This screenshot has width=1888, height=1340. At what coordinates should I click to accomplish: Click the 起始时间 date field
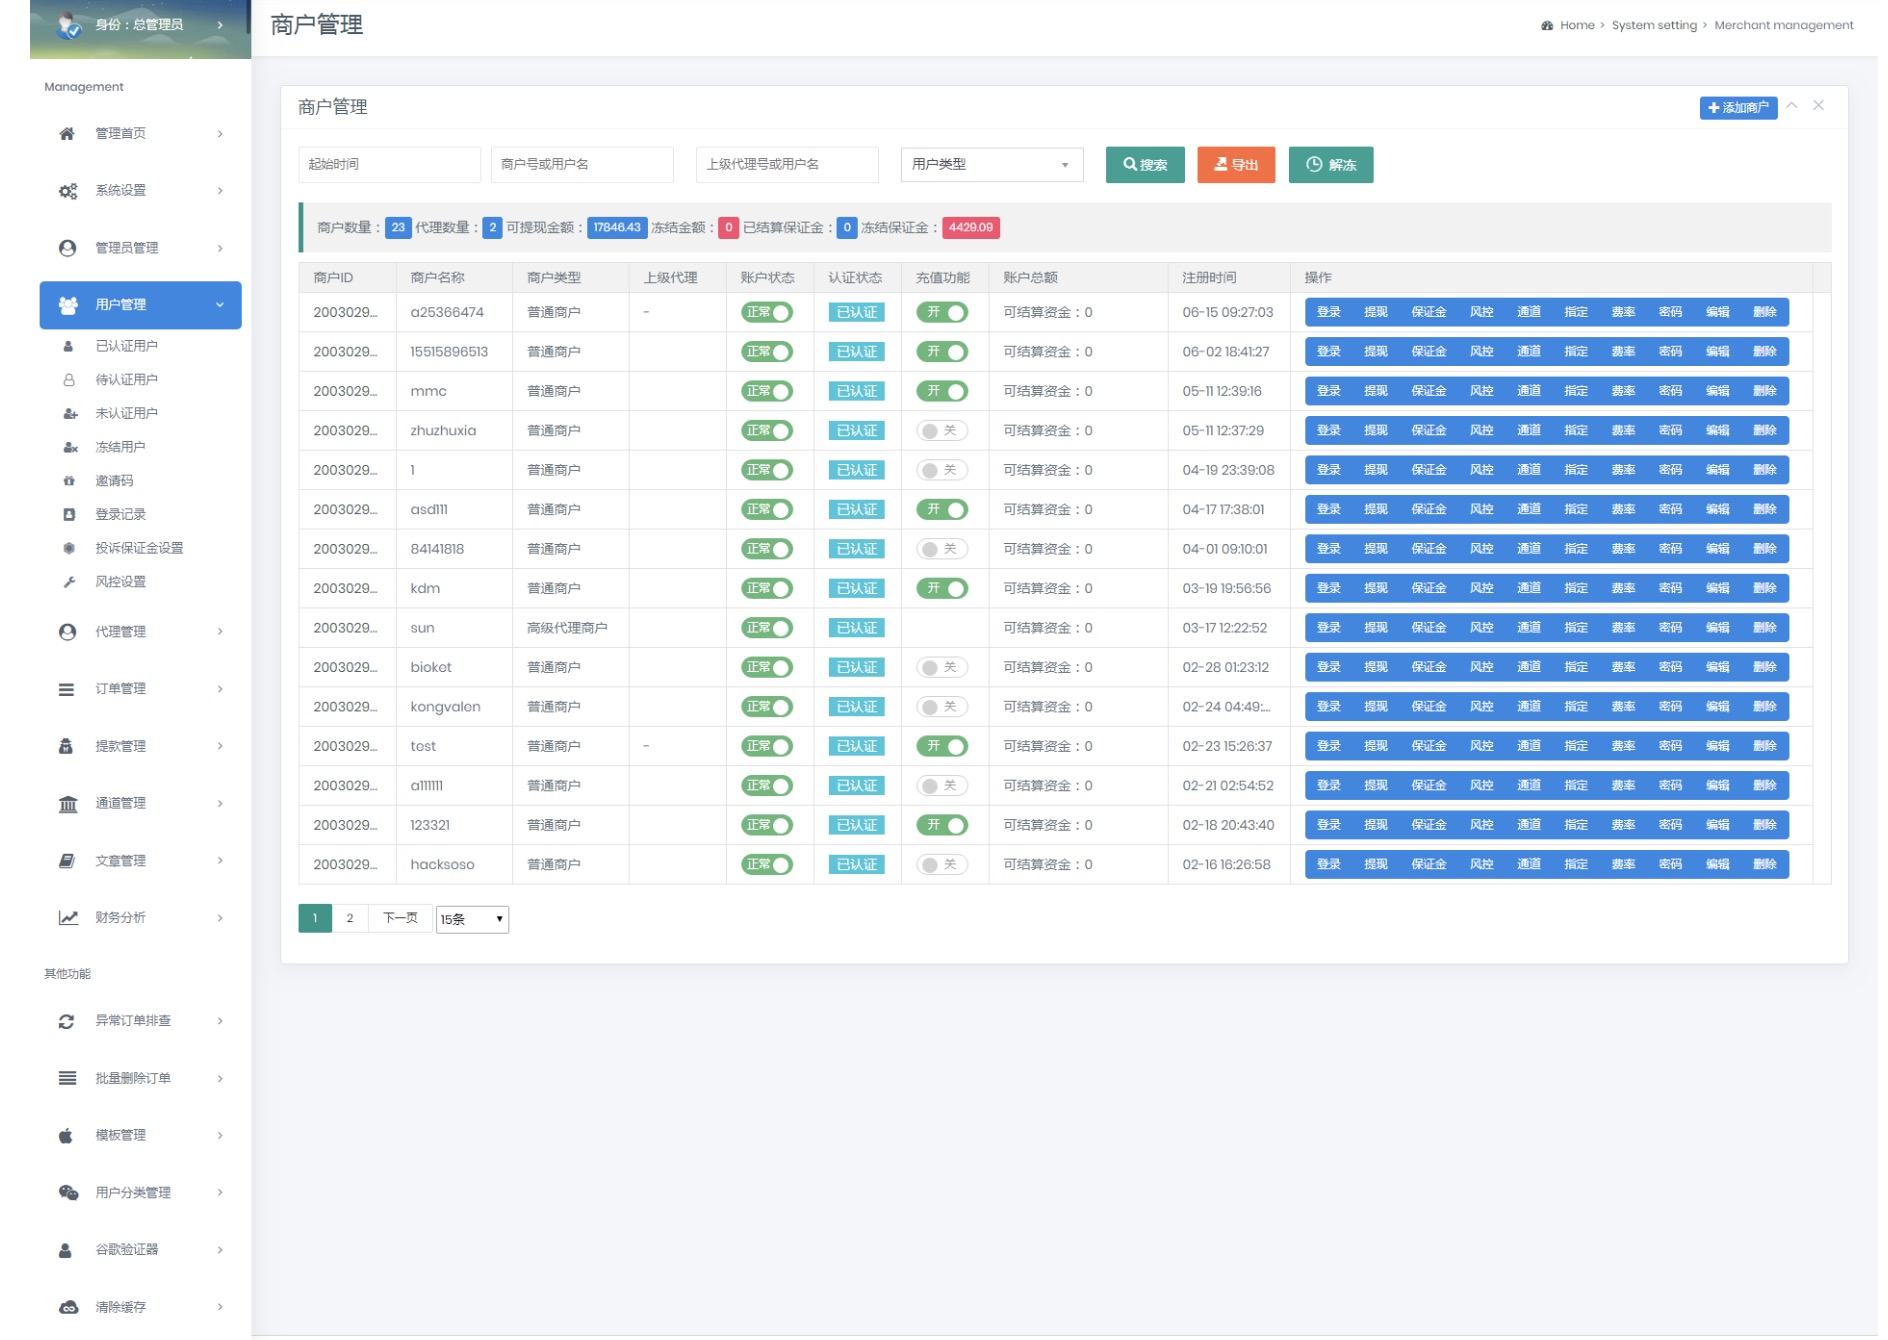[389, 165]
